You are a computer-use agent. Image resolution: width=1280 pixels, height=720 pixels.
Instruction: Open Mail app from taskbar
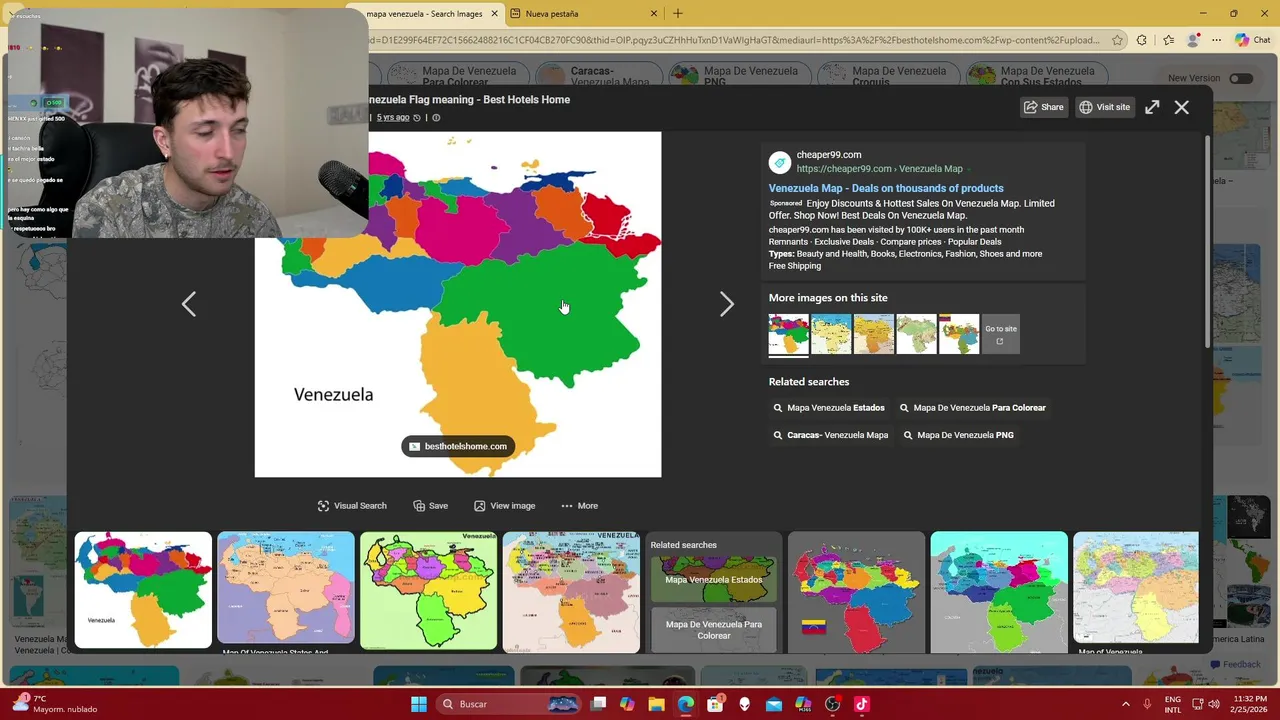click(774, 704)
